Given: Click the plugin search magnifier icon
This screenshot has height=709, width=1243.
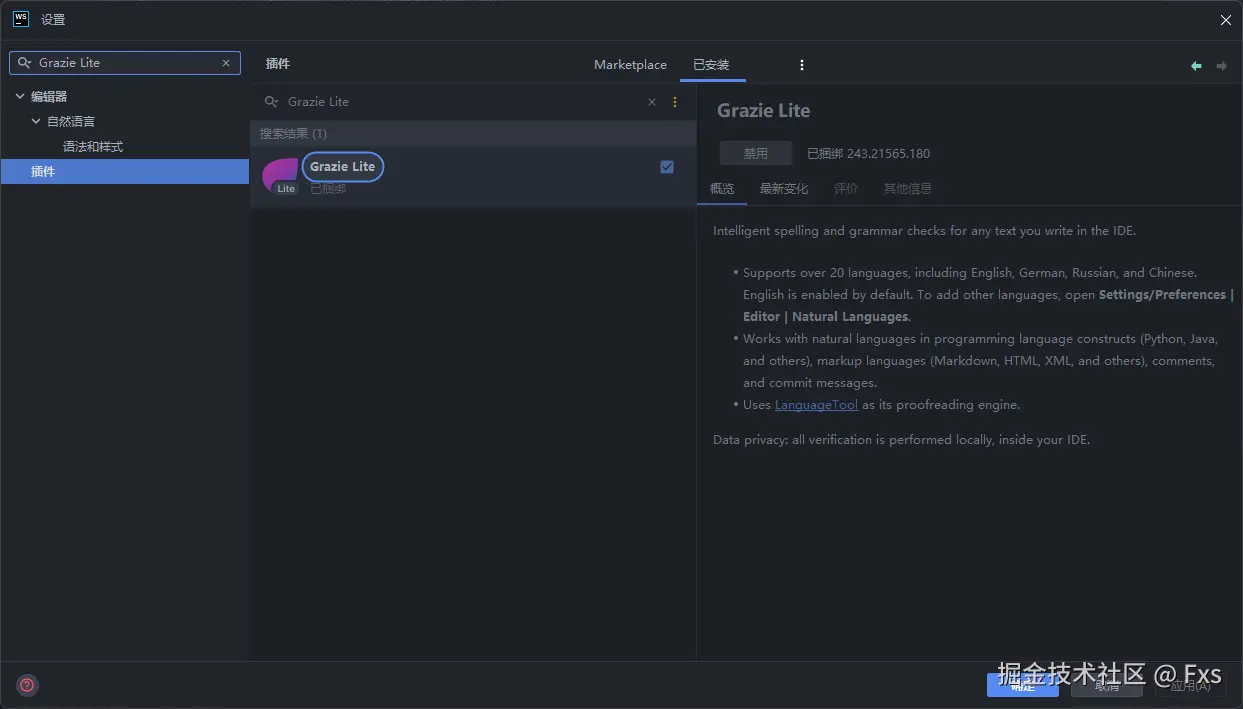Looking at the screenshot, I should coord(271,102).
